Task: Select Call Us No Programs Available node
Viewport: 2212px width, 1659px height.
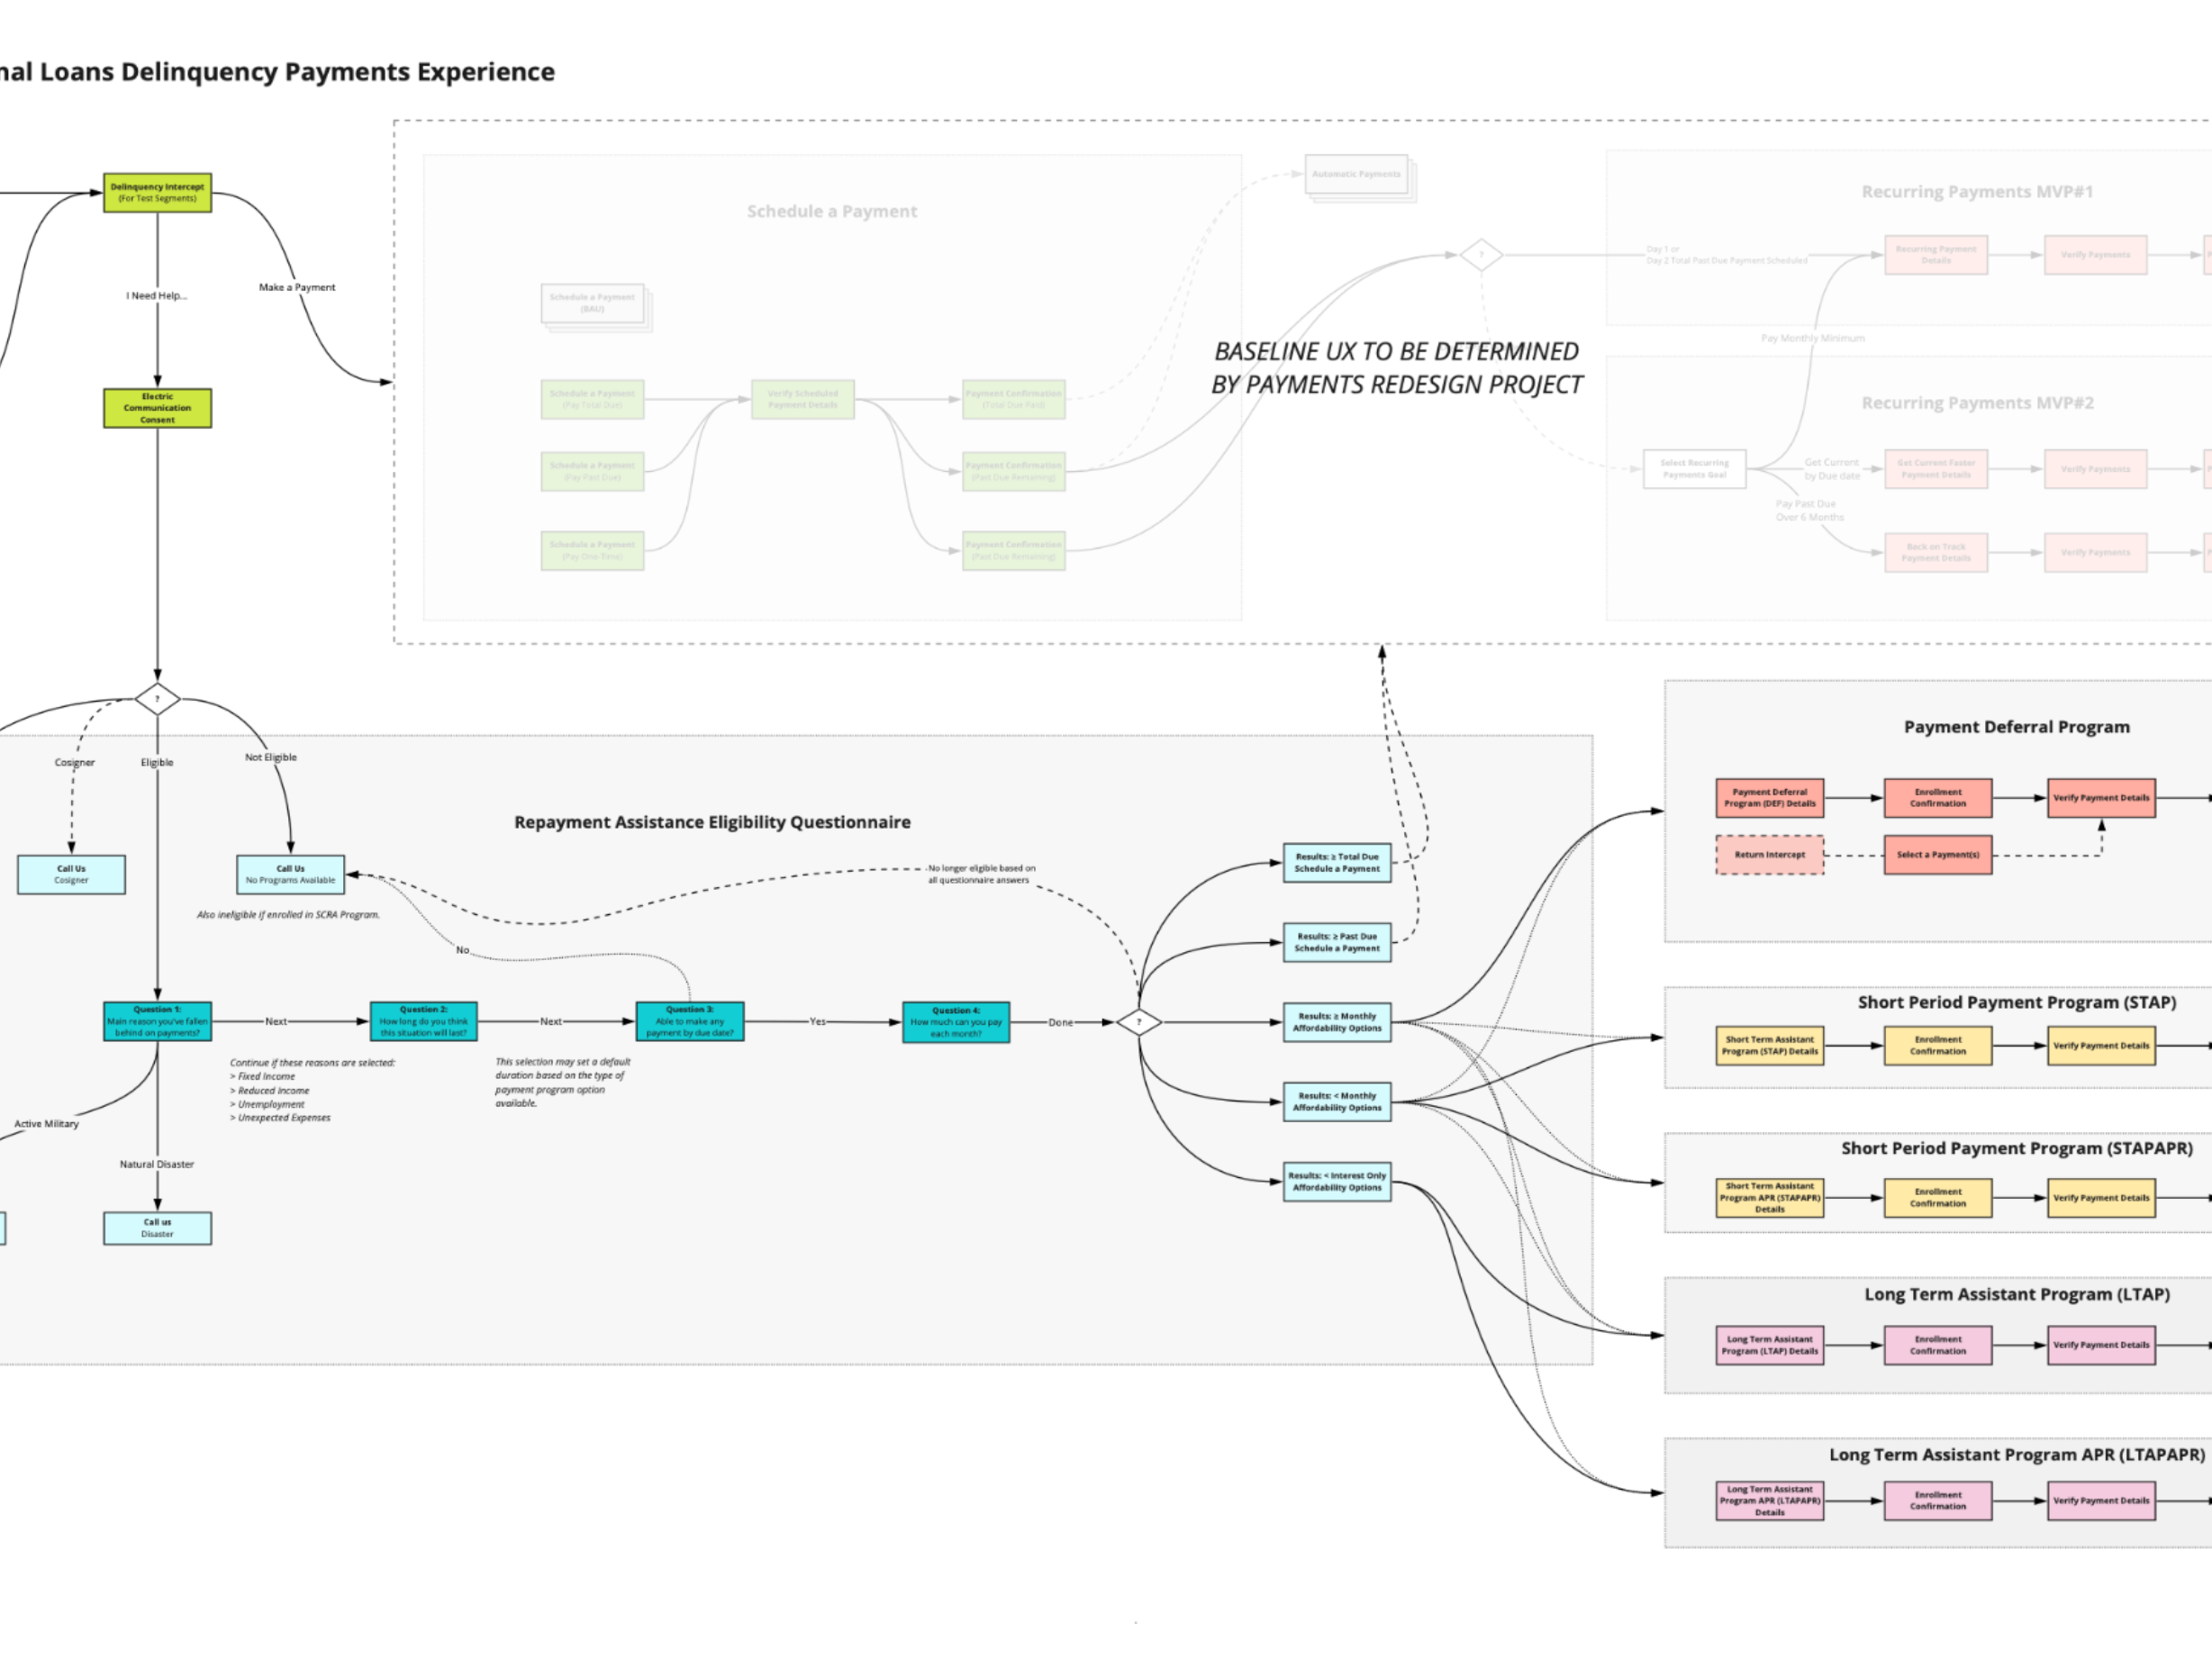Action: pos(290,874)
